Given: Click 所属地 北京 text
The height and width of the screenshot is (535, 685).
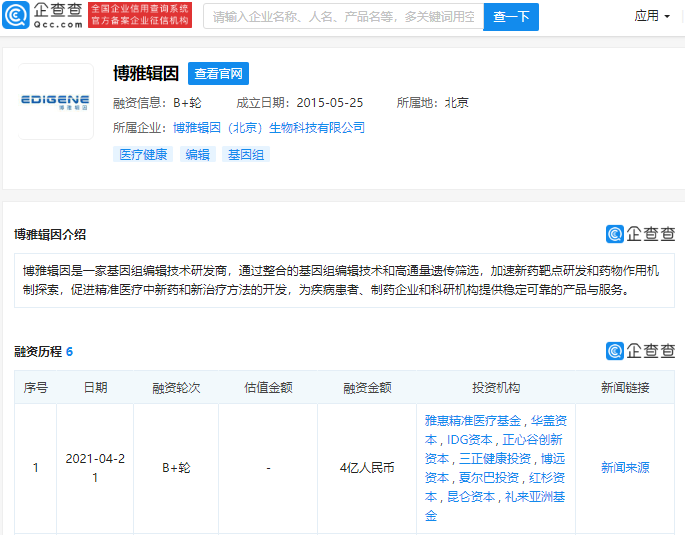Looking at the screenshot, I should [x=432, y=103].
